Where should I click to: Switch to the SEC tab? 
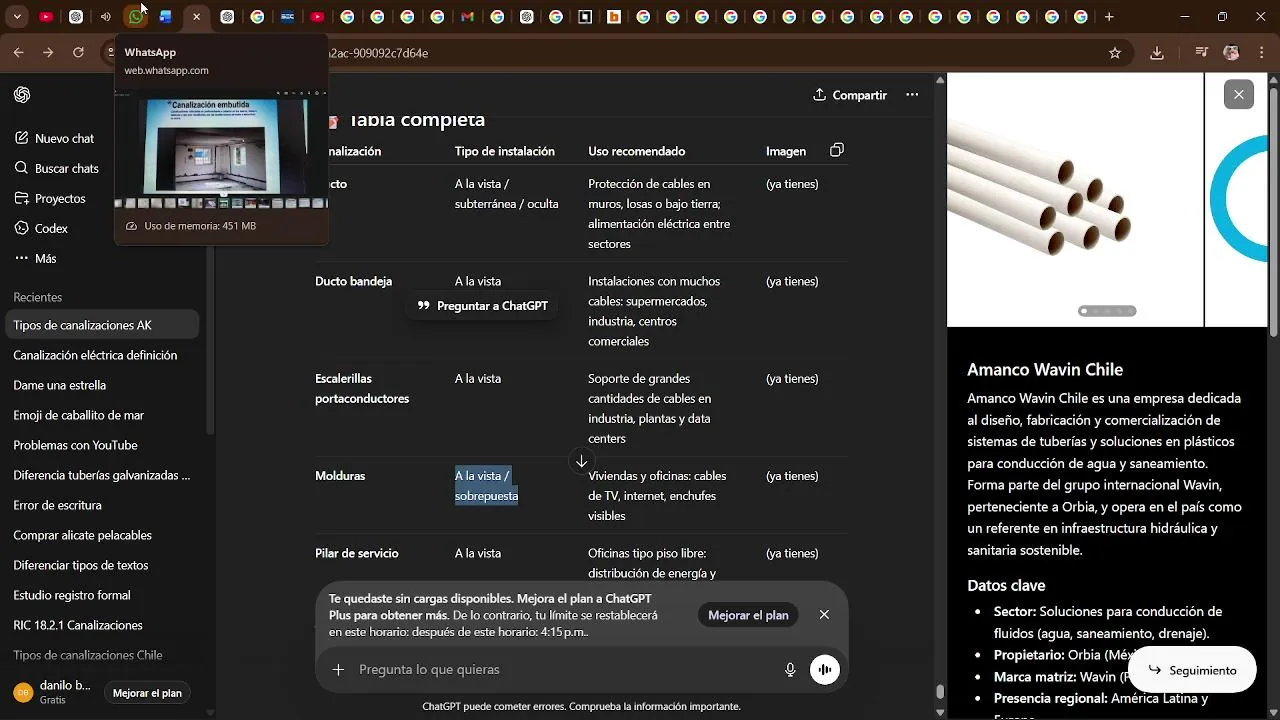point(287,17)
